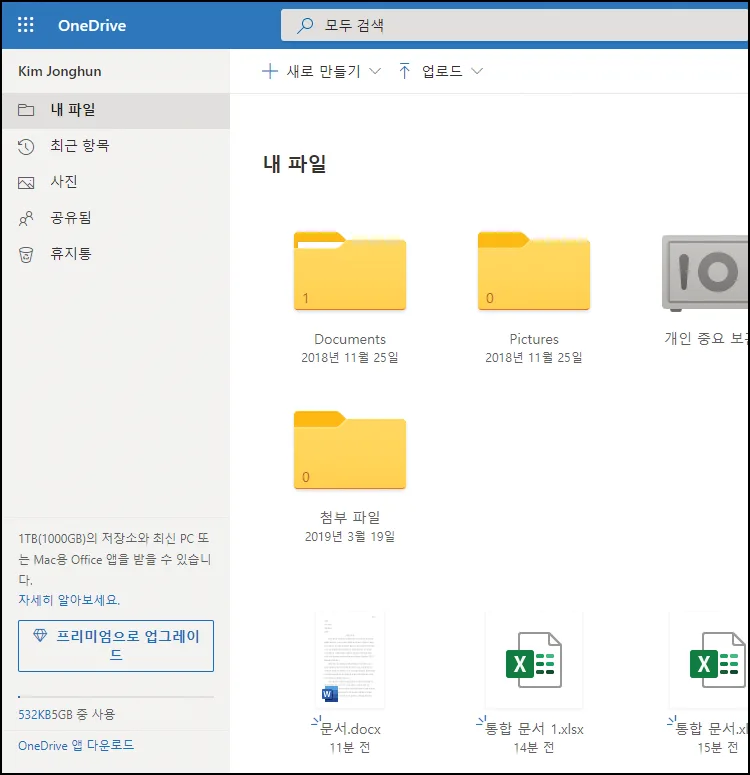Viewport: 750px width, 775px height.
Task: Open the Documents folder icon
Action: 350,271
